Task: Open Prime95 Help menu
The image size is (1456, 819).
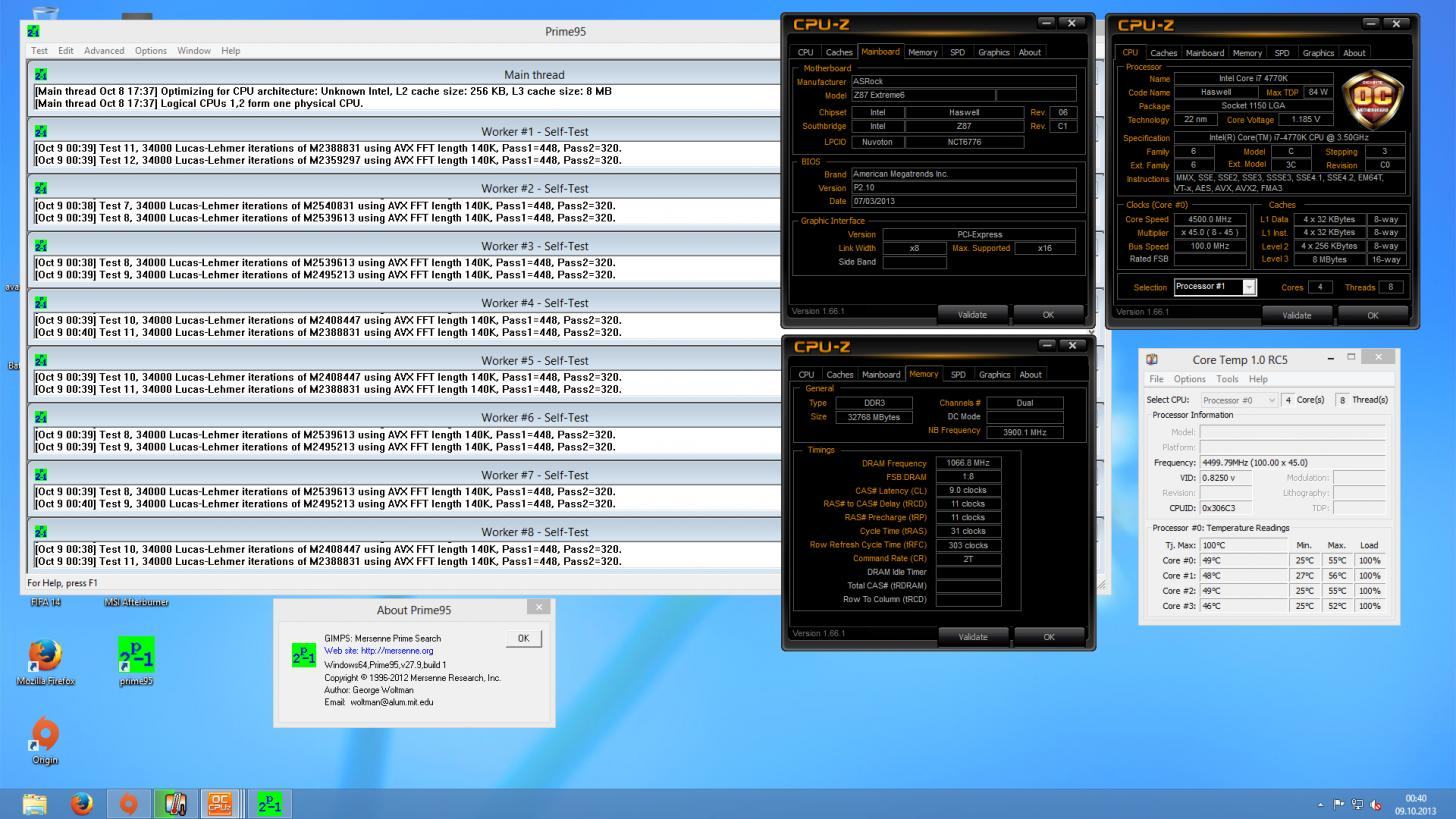Action: coord(230,50)
